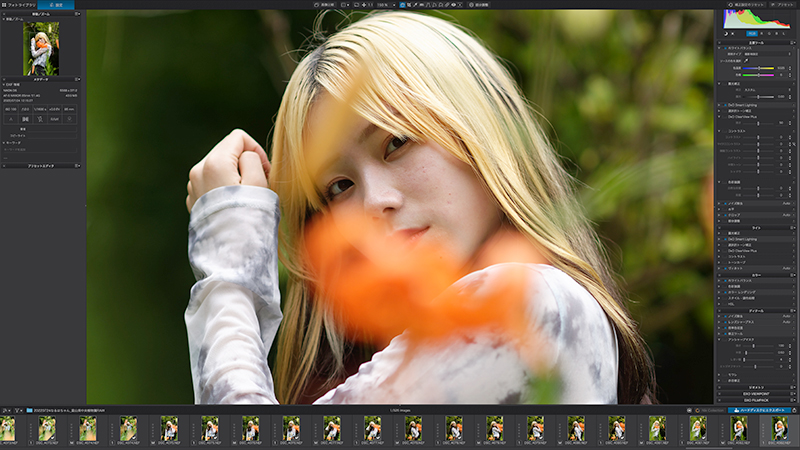Click the folder icon in filmstrip path
Viewport: 800px width, 450px height.
[30, 411]
